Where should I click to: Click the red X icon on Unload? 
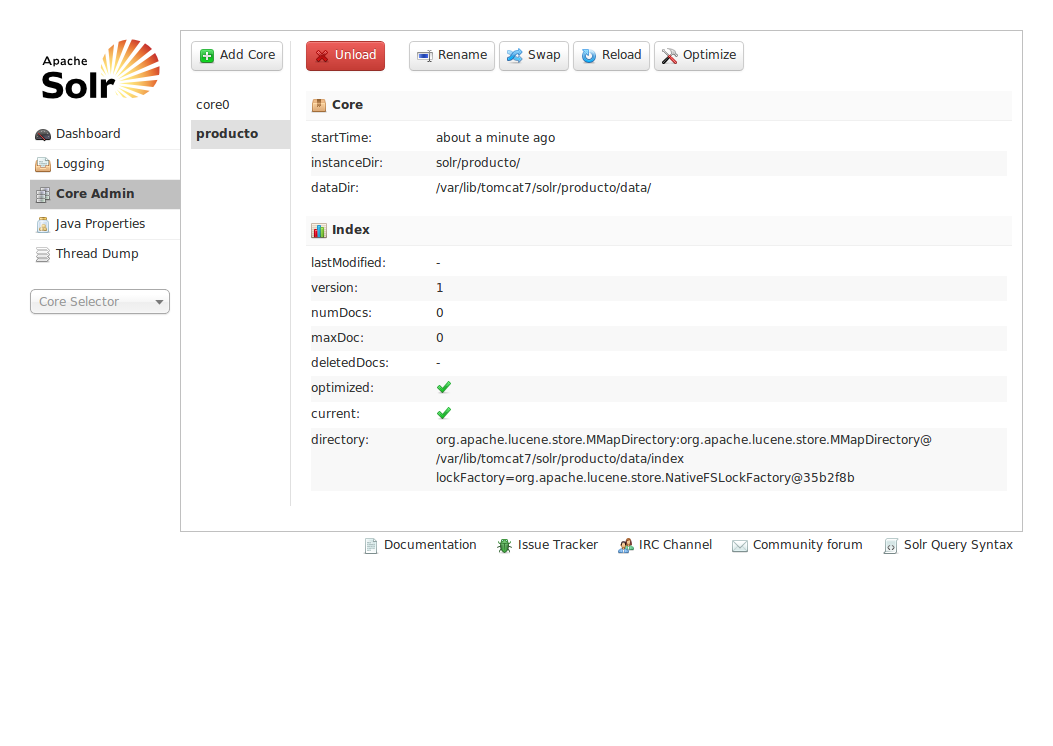click(x=322, y=56)
